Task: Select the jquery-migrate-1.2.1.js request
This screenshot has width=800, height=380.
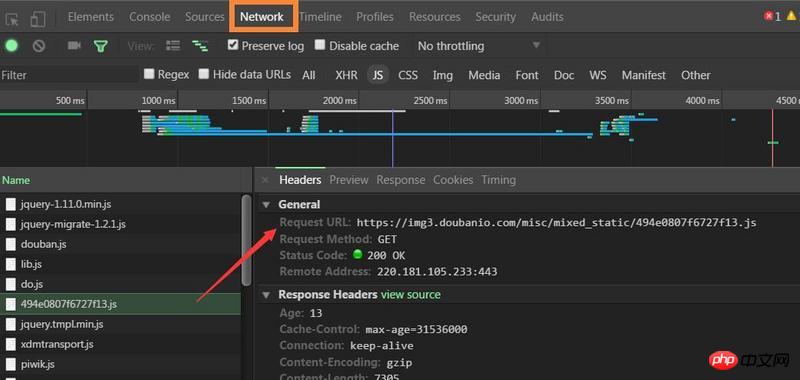Action: coord(120,224)
